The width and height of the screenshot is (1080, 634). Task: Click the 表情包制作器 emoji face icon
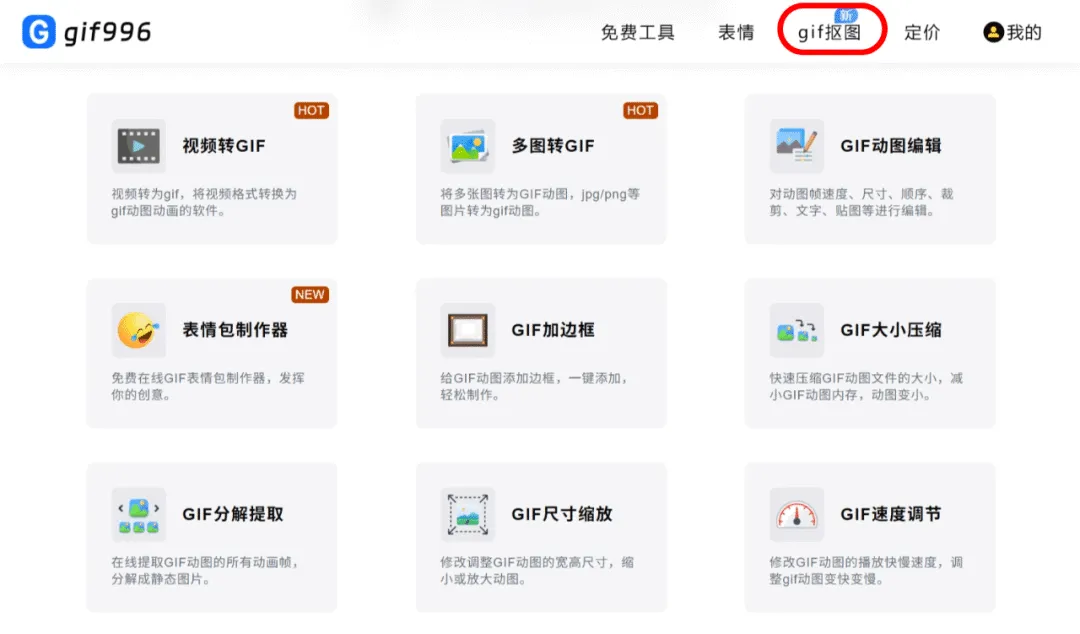coord(137,328)
